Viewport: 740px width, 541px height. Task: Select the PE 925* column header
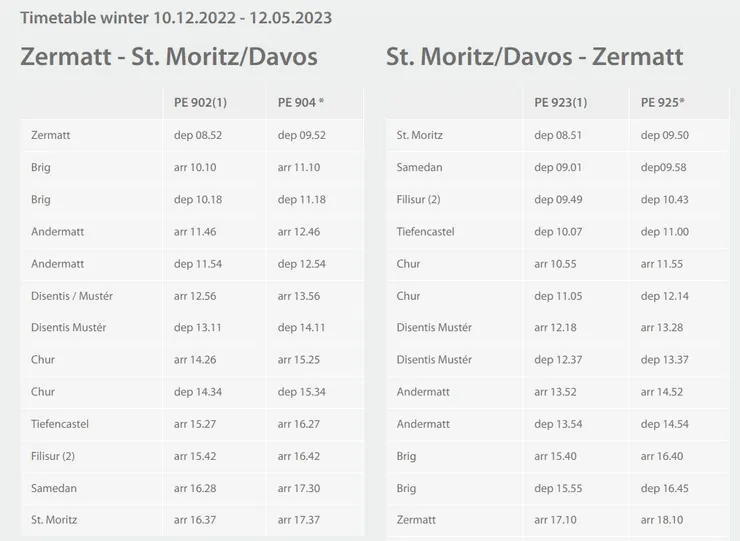[663, 102]
